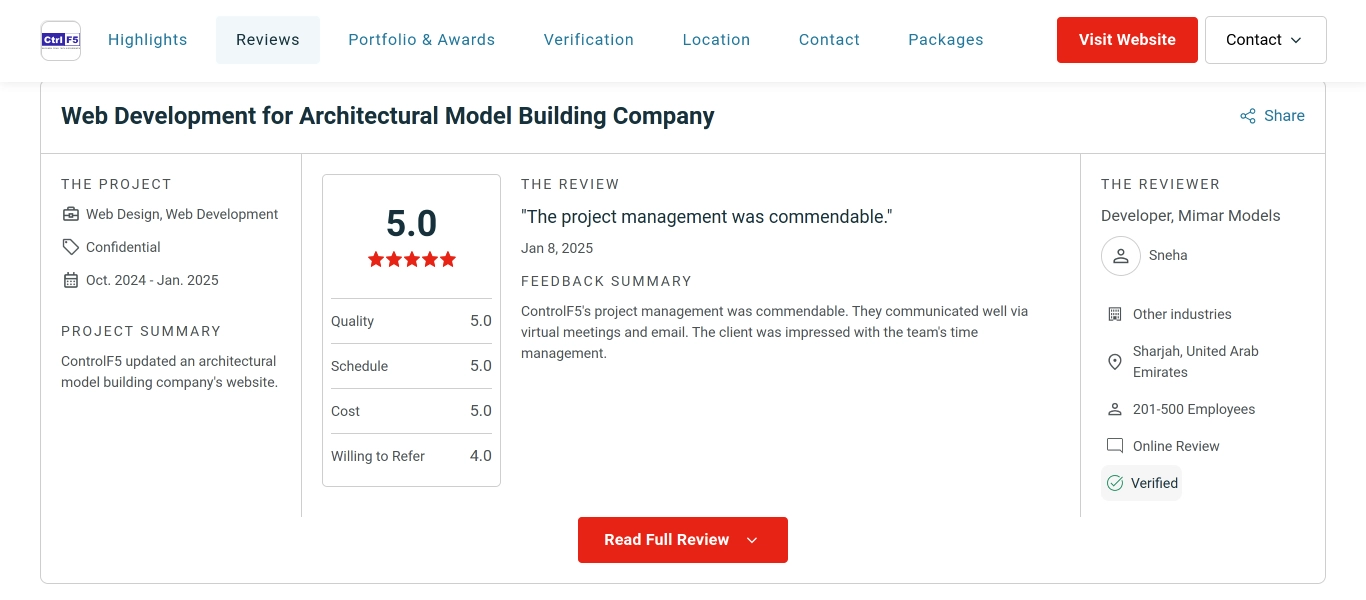This screenshot has height=600, width=1366.
Task: Open the Contact dropdown in the header
Action: tap(1265, 40)
